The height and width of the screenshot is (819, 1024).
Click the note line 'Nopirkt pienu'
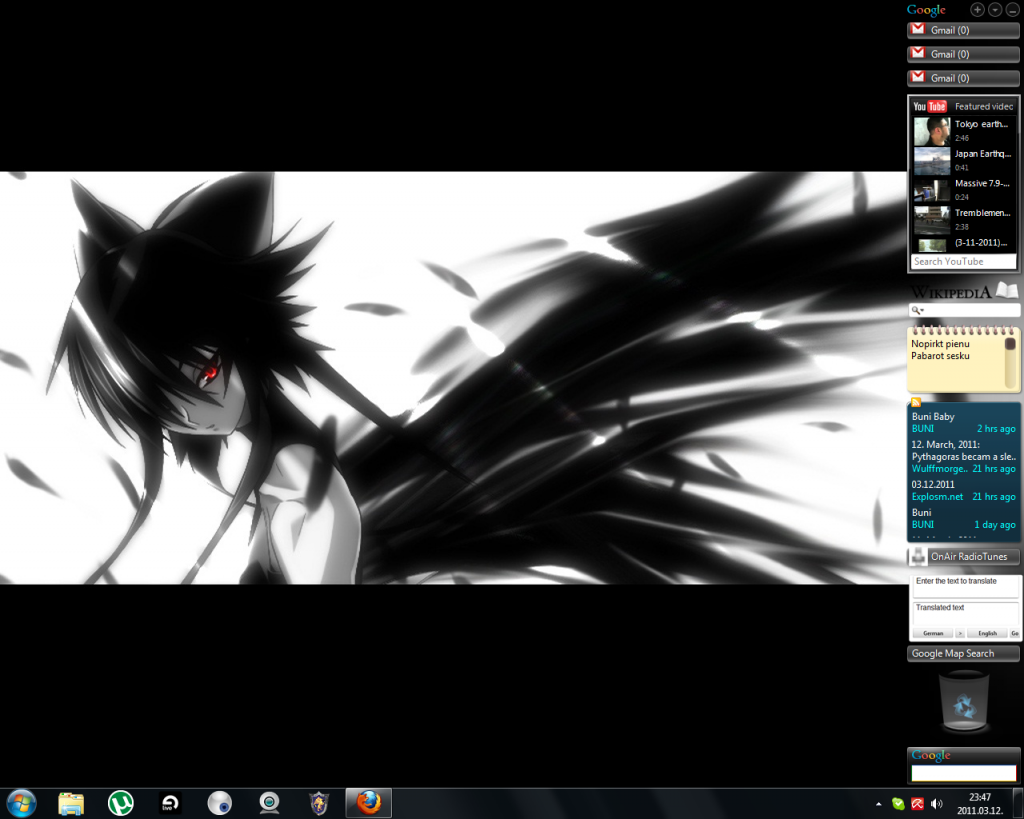pos(940,344)
